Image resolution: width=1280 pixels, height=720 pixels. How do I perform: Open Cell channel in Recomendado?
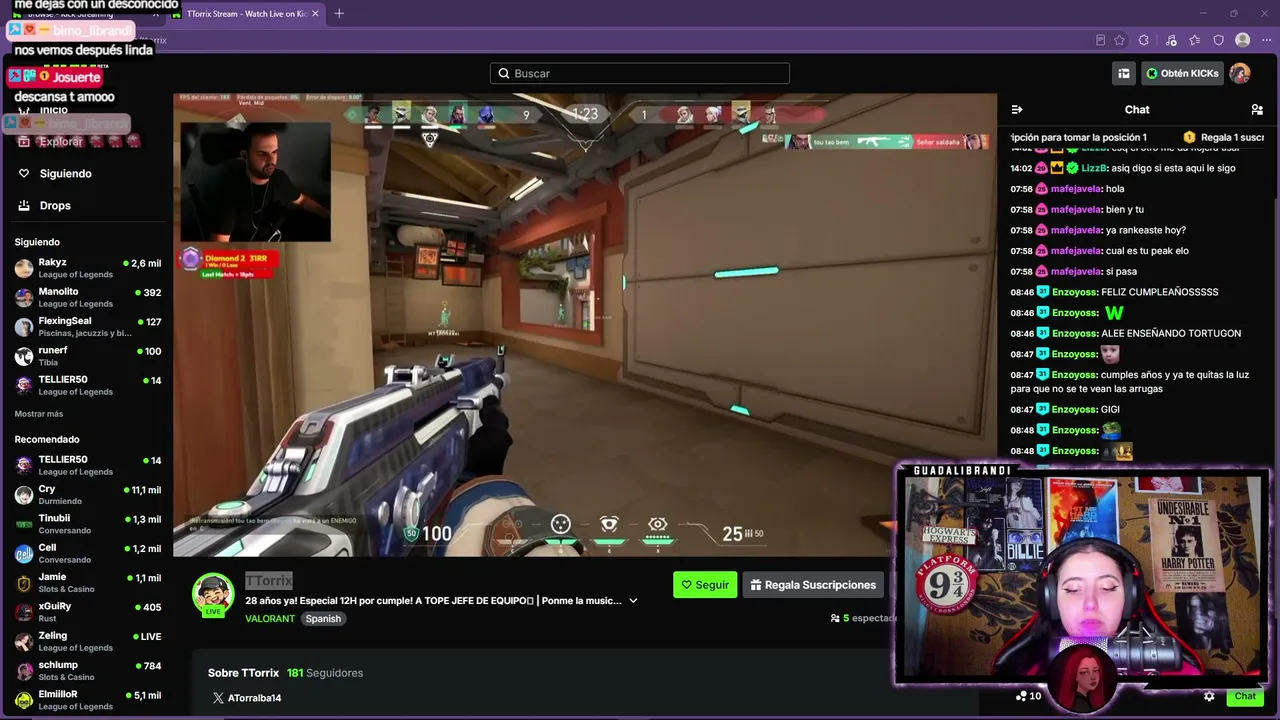tap(88, 553)
